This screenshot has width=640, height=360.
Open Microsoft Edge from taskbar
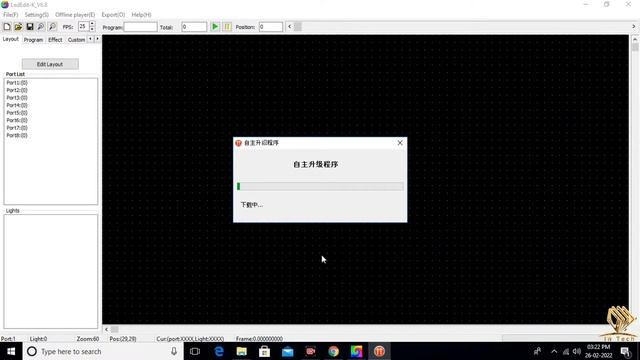click(219, 351)
